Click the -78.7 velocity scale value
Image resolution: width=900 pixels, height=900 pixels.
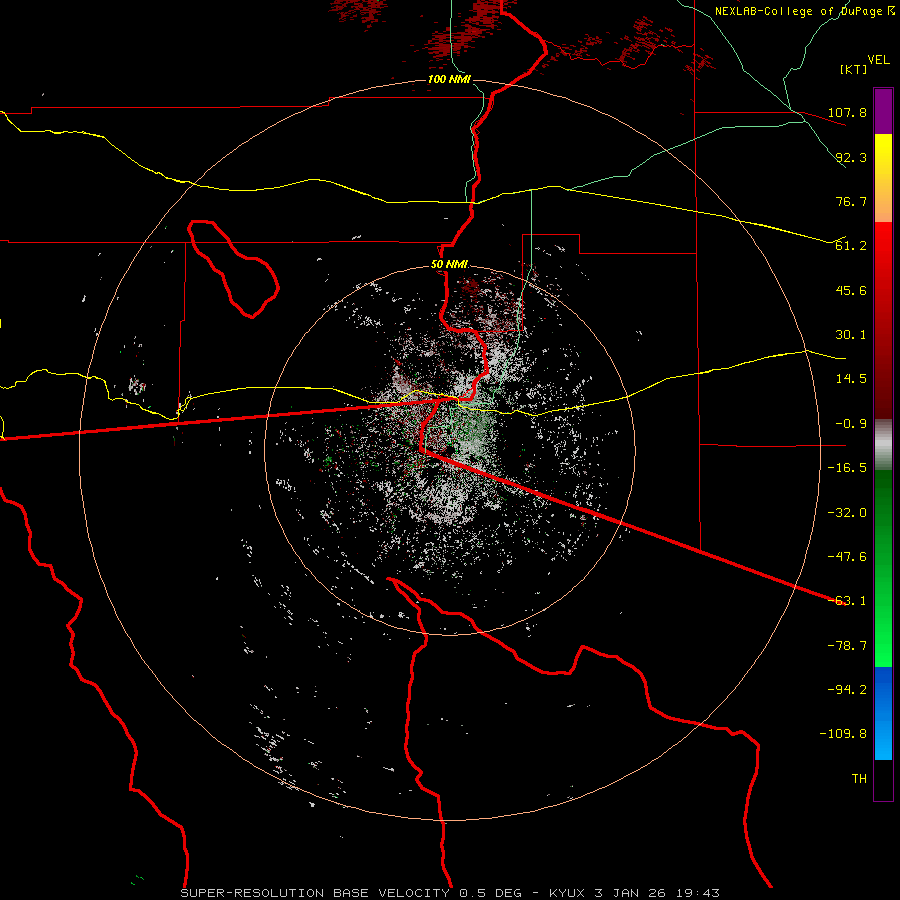click(847, 646)
